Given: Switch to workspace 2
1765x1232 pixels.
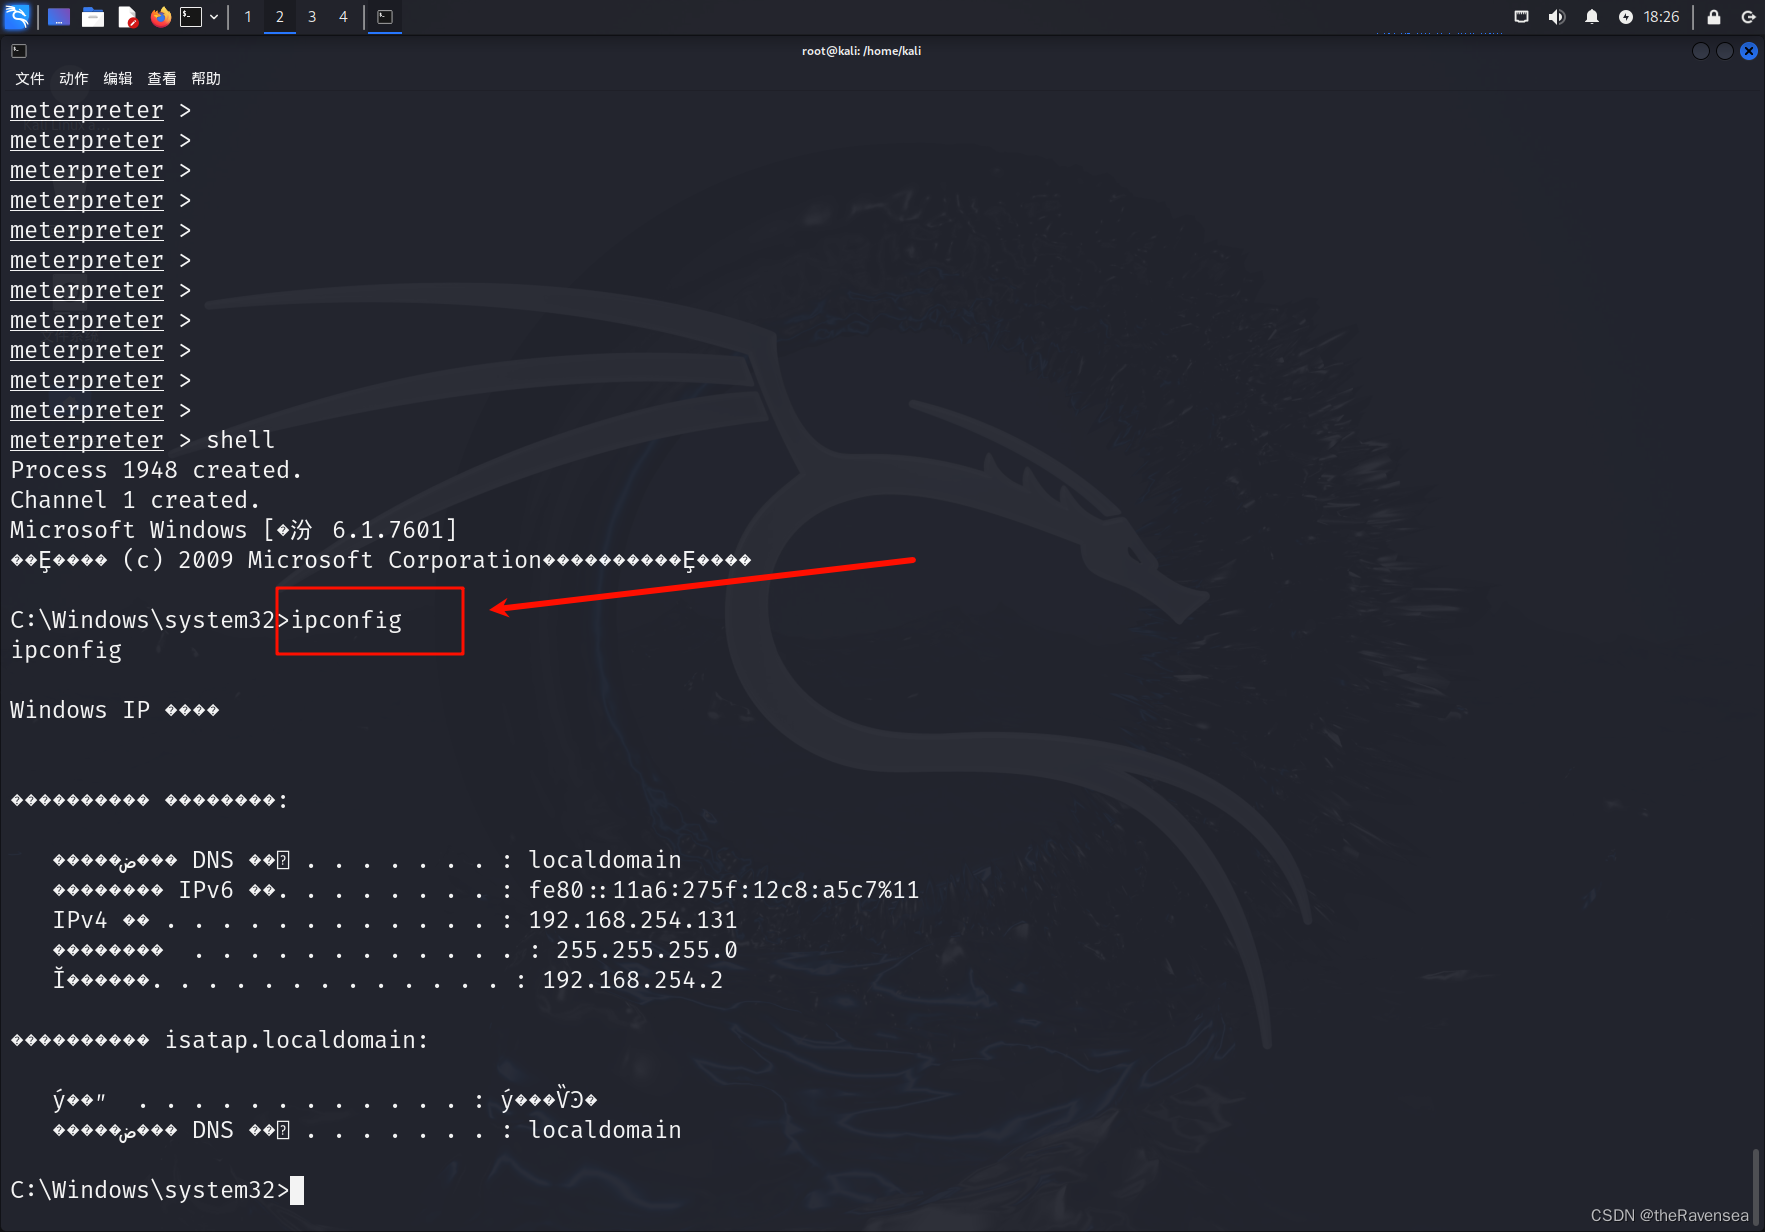Looking at the screenshot, I should [x=280, y=17].
